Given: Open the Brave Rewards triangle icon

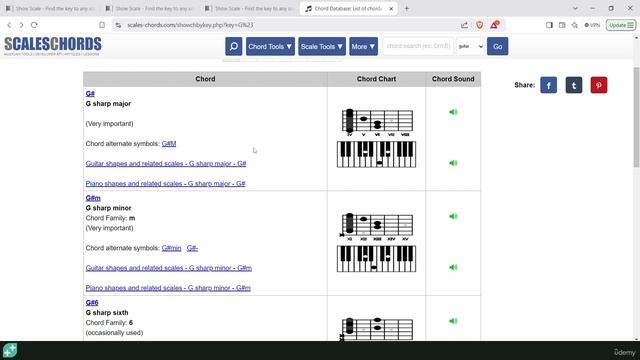Looking at the screenshot, I should coord(494,25).
